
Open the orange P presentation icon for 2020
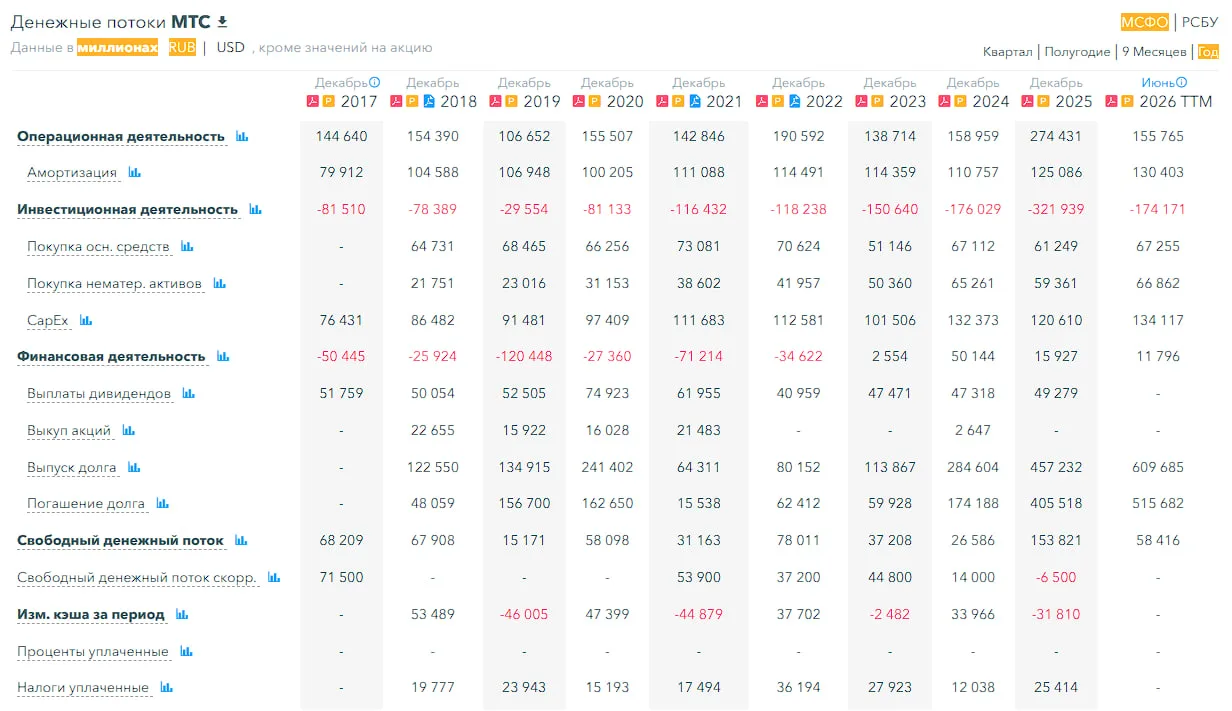point(595,101)
